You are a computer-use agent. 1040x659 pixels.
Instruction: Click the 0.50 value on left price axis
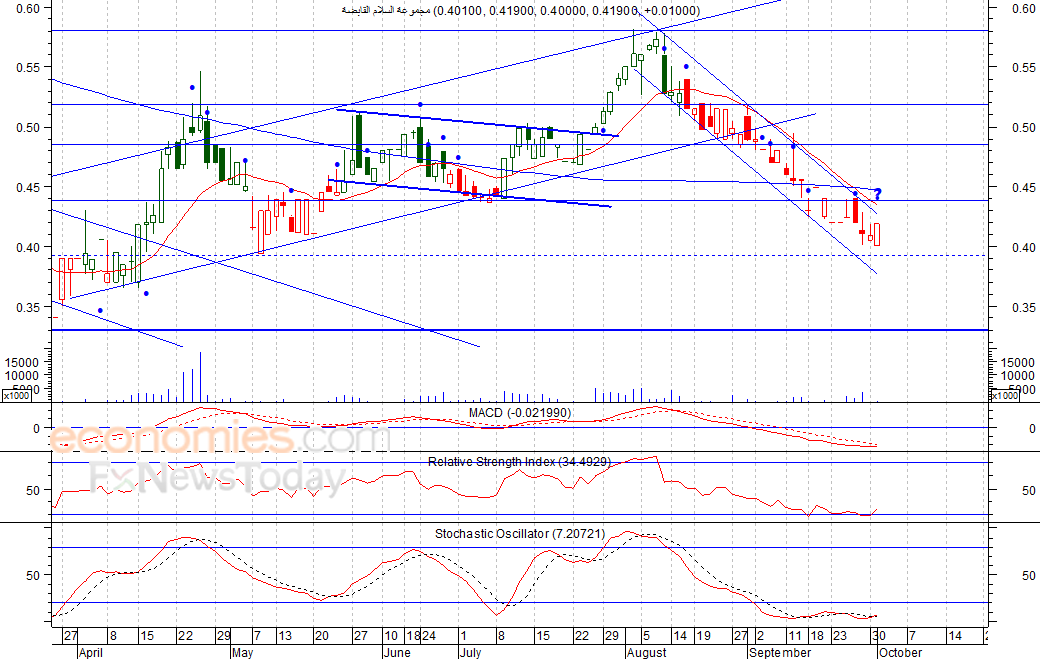point(28,127)
